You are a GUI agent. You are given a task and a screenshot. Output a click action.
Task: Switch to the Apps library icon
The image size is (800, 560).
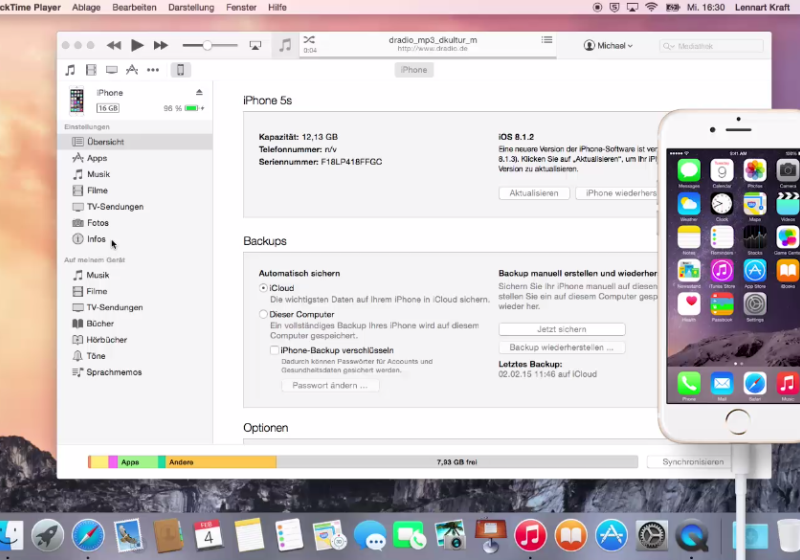pyautogui.click(x=132, y=70)
